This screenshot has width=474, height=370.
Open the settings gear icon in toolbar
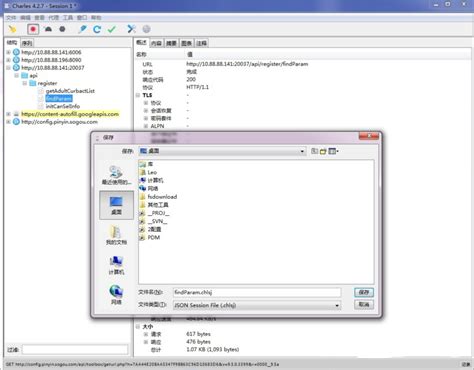pos(147,29)
